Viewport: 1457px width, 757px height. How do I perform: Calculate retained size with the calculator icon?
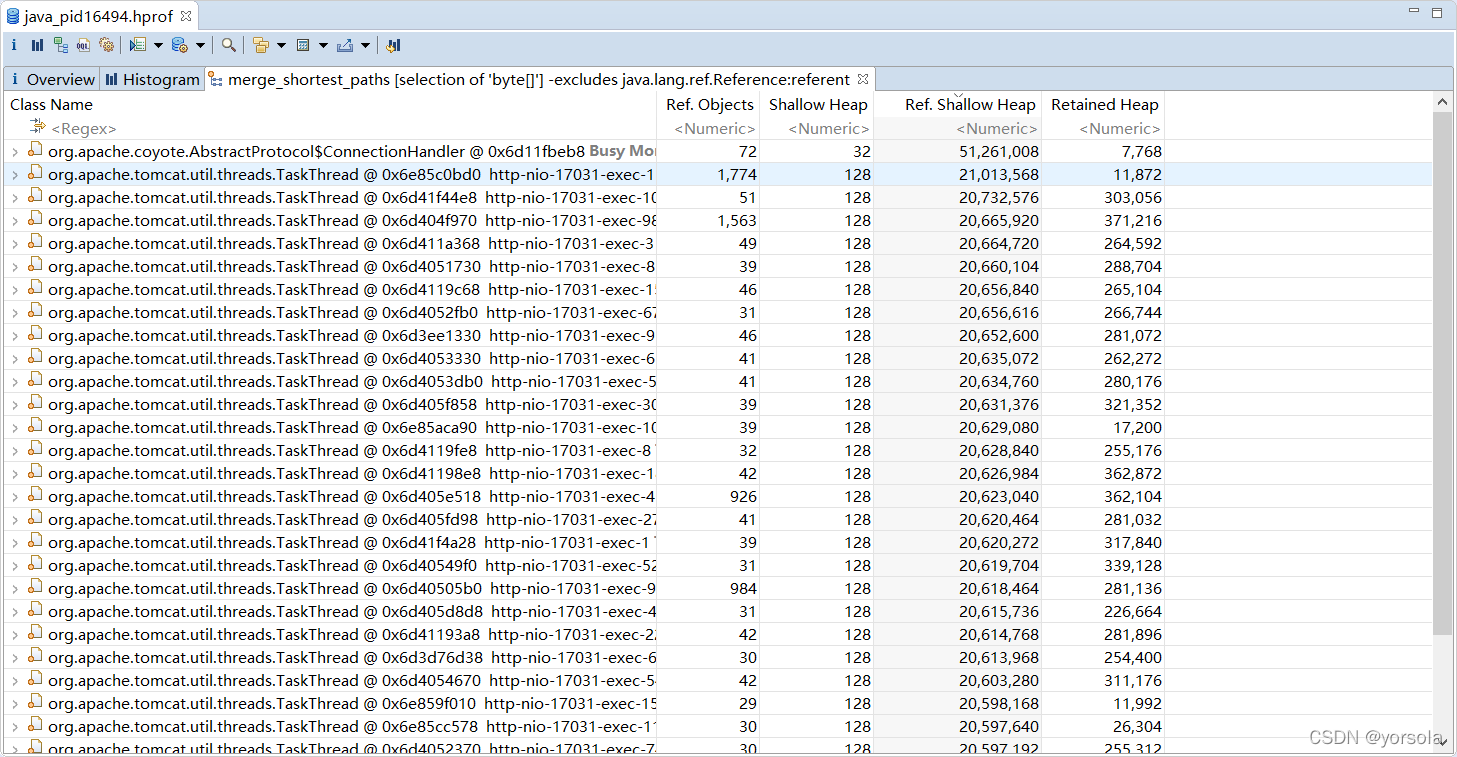pos(301,45)
